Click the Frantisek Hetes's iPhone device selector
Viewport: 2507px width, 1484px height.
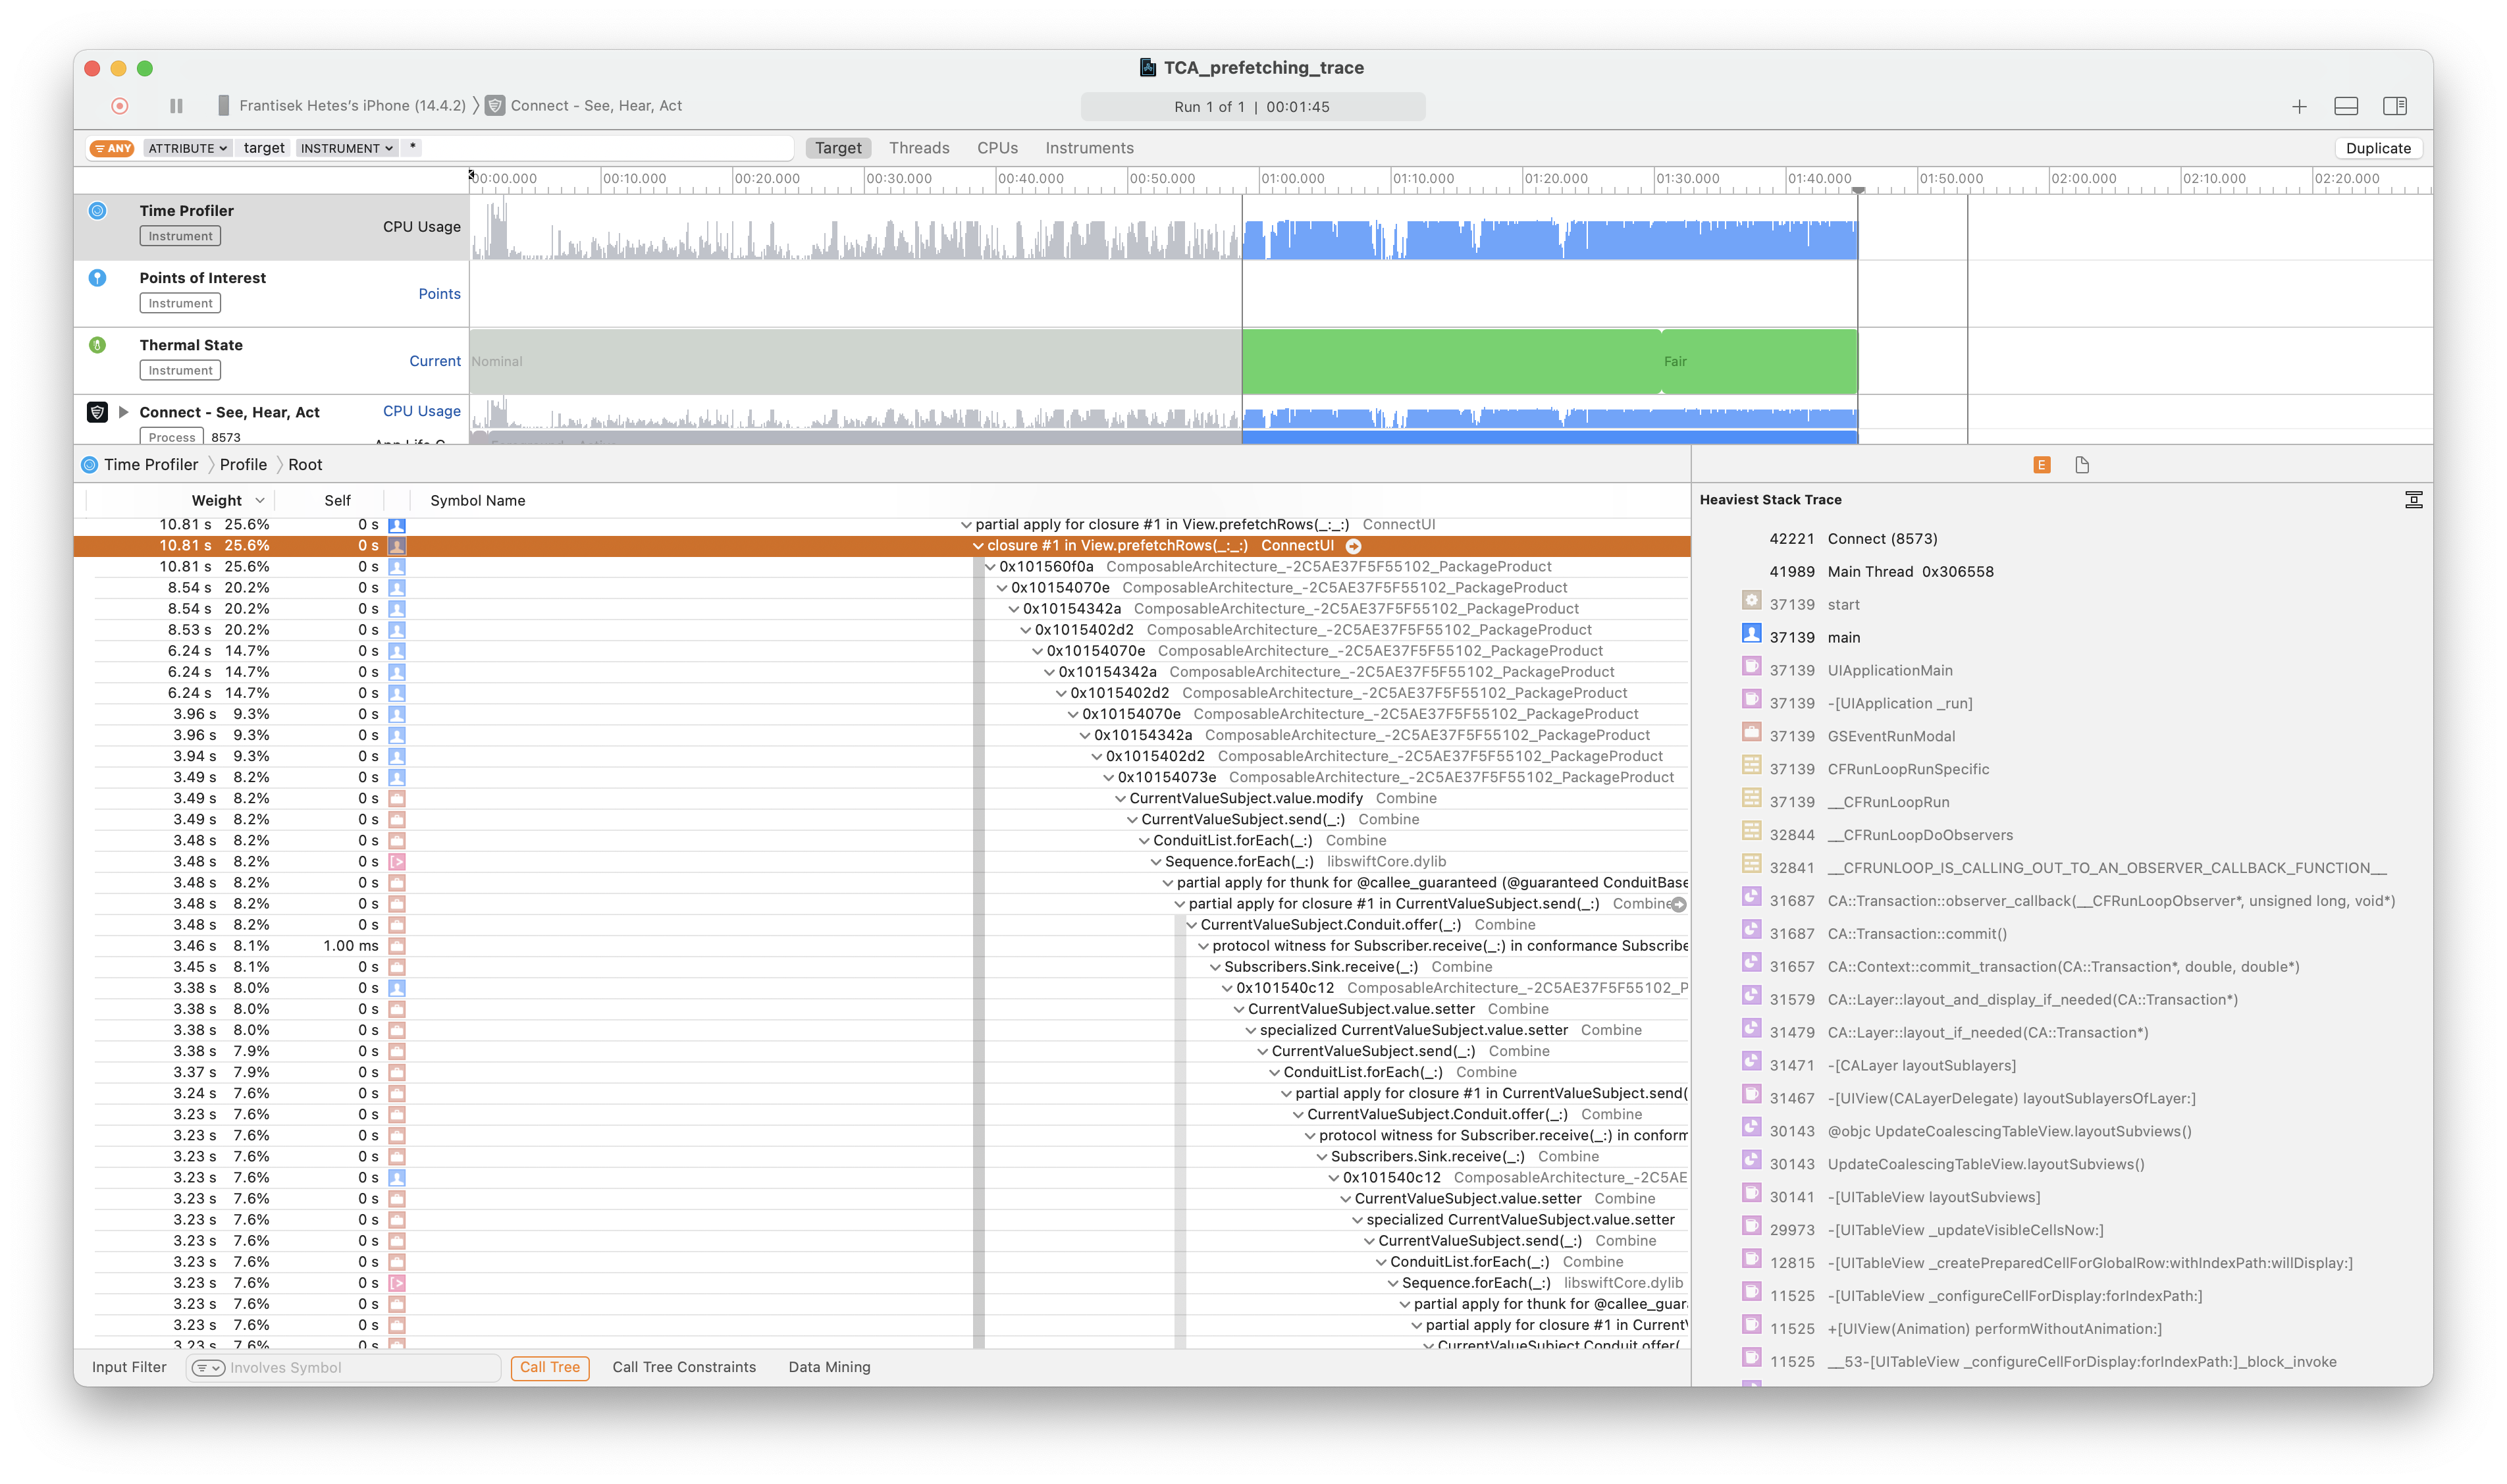(x=341, y=105)
